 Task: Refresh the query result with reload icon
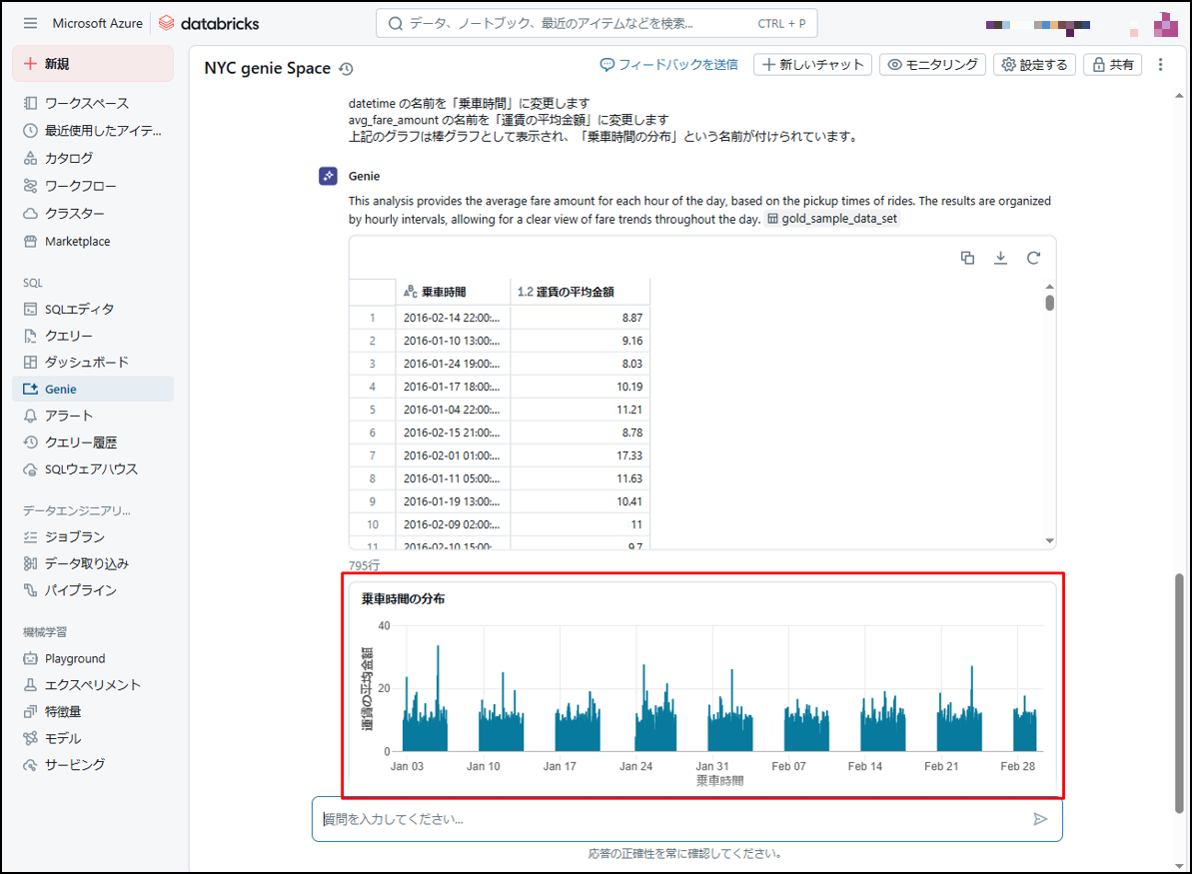coord(1033,258)
